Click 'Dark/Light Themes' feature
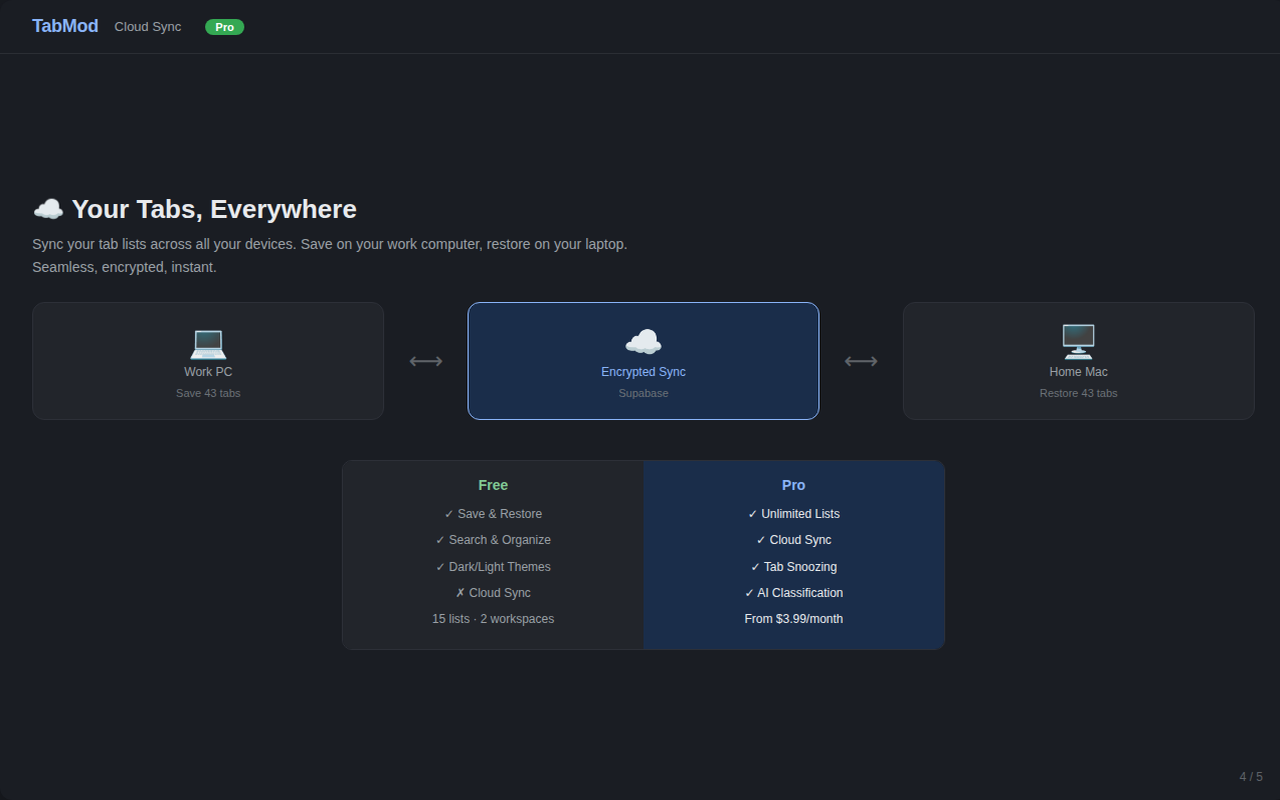 (x=493, y=567)
